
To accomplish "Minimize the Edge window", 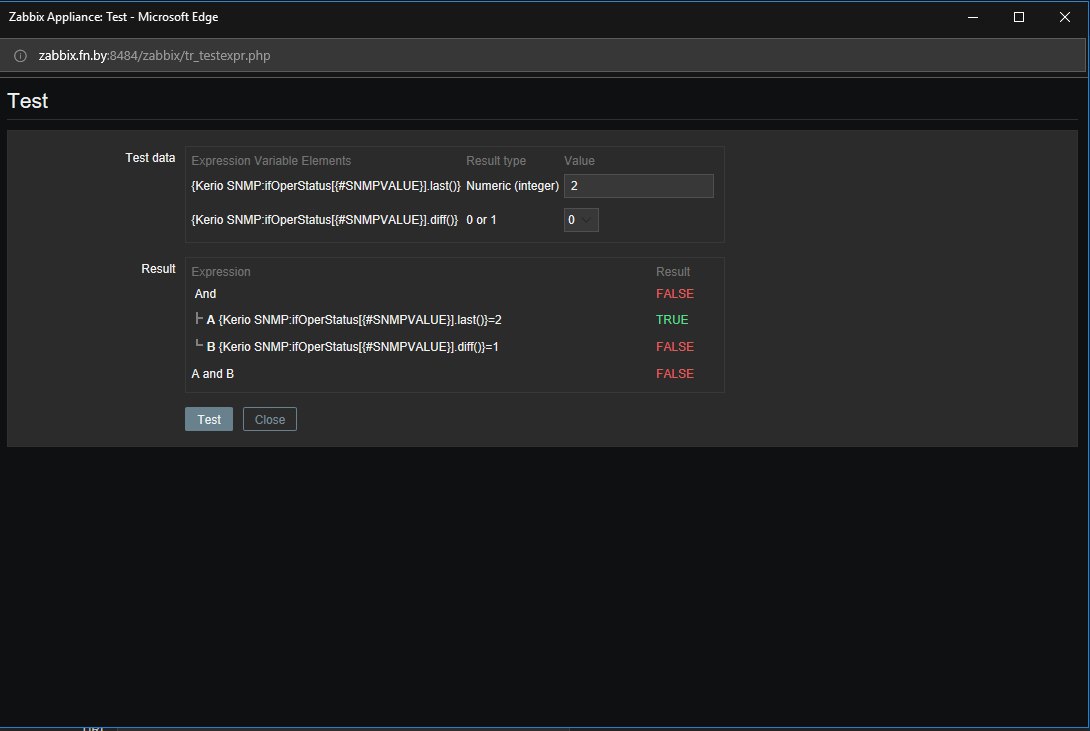I will tap(973, 17).
